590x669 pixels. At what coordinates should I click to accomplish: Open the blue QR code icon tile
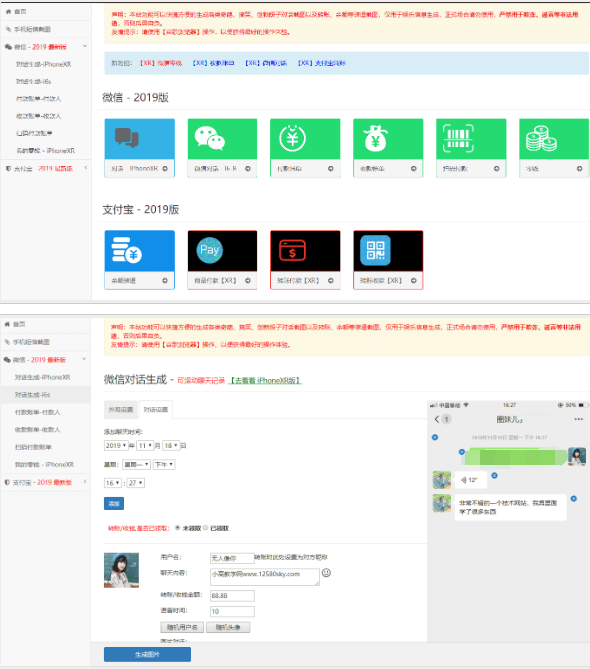pyautogui.click(x=375, y=250)
